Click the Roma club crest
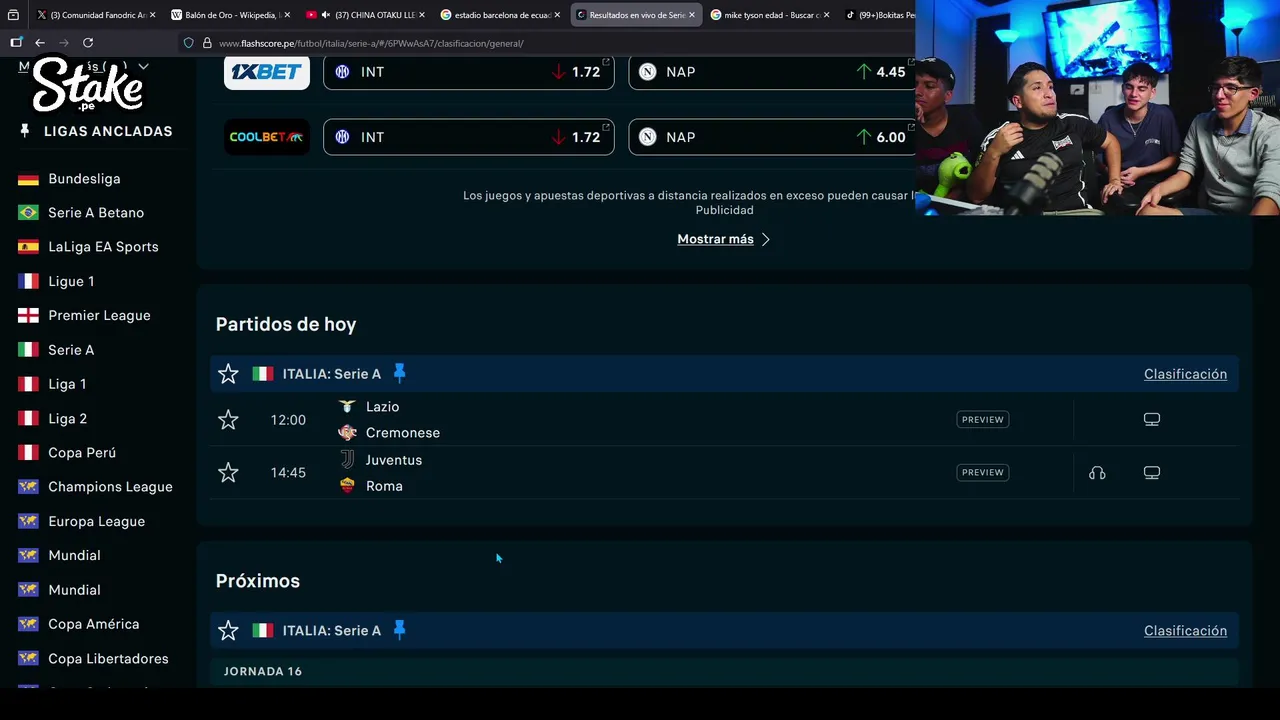 [347, 486]
